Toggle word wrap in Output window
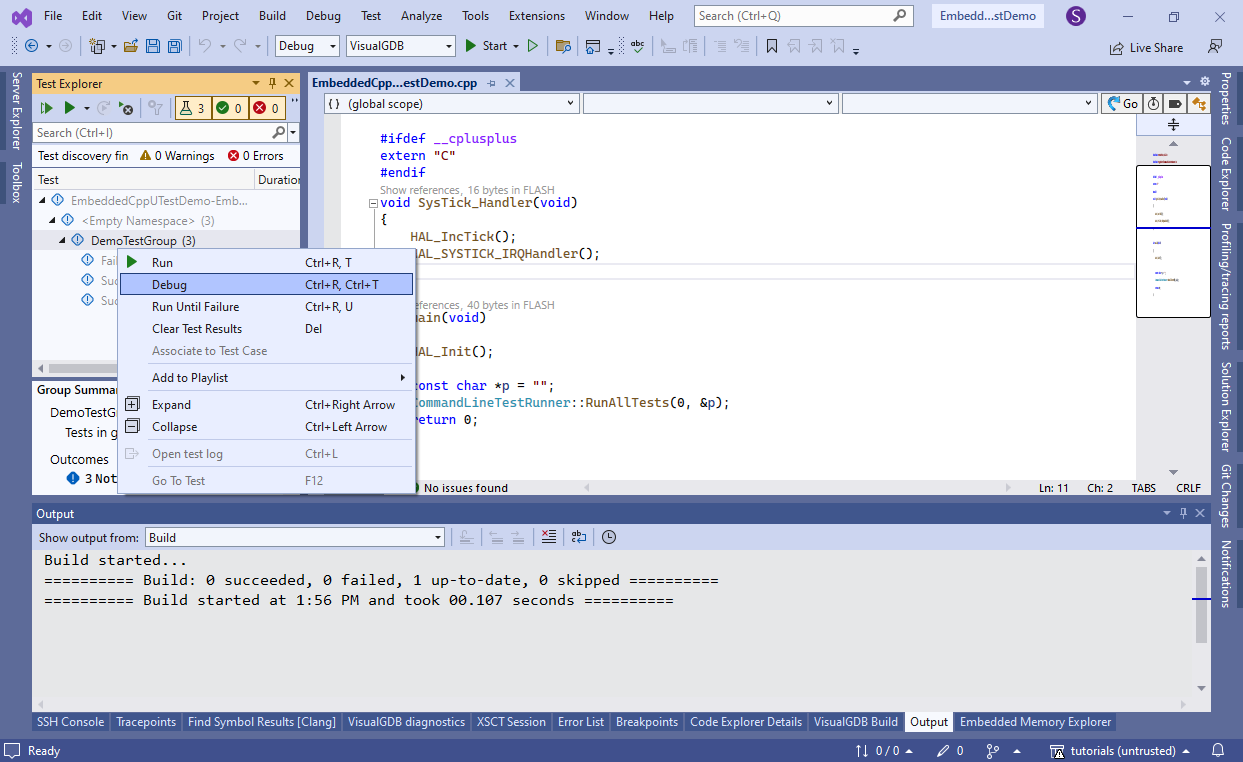 point(579,537)
